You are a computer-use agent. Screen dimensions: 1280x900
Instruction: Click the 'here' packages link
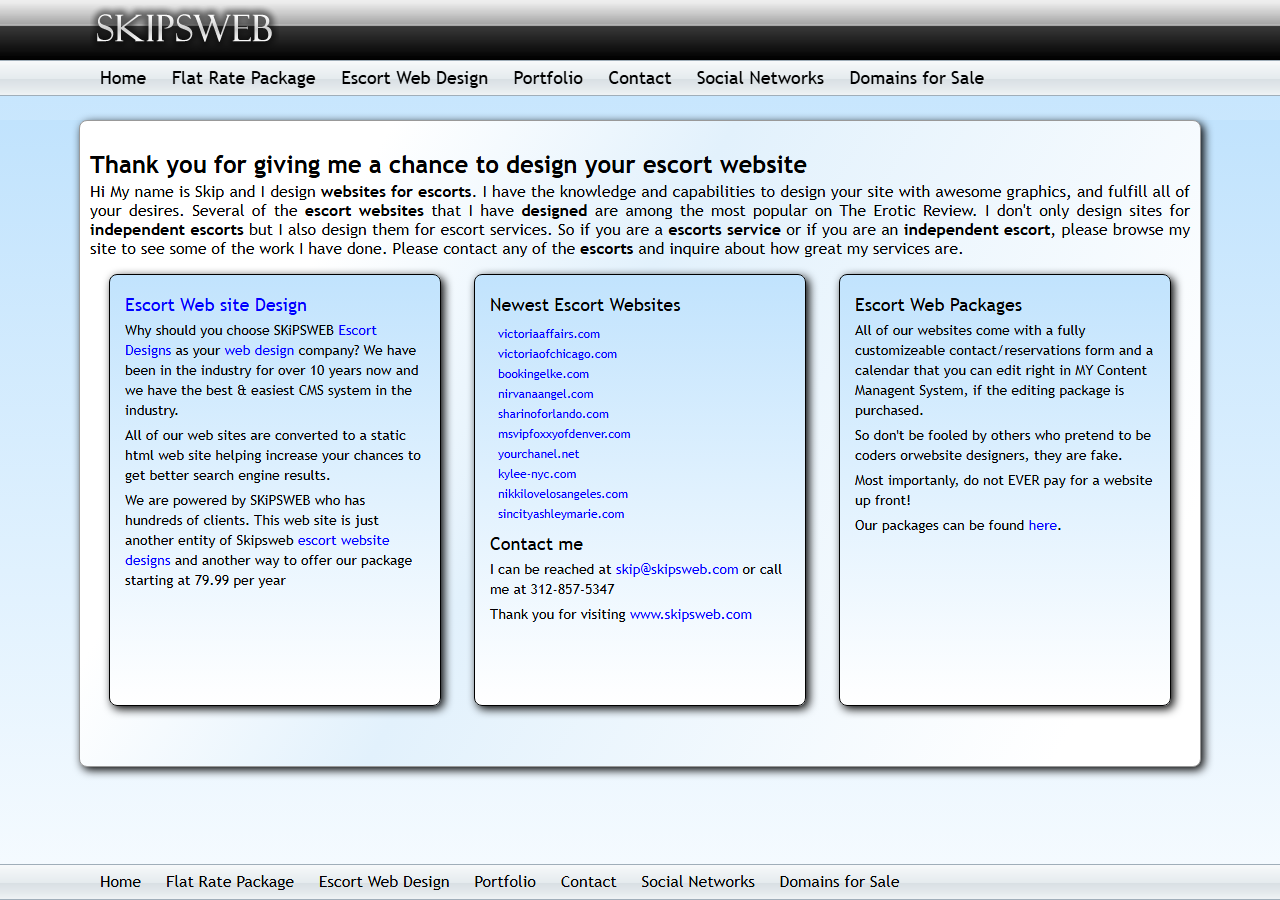pos(1043,526)
